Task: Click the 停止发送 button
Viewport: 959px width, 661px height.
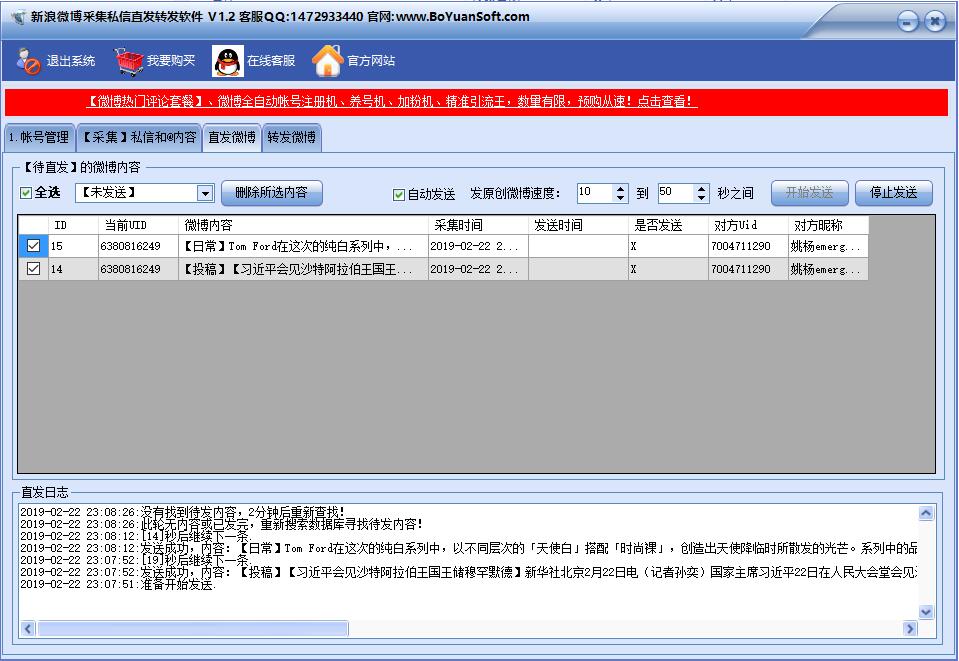Action: [x=894, y=193]
